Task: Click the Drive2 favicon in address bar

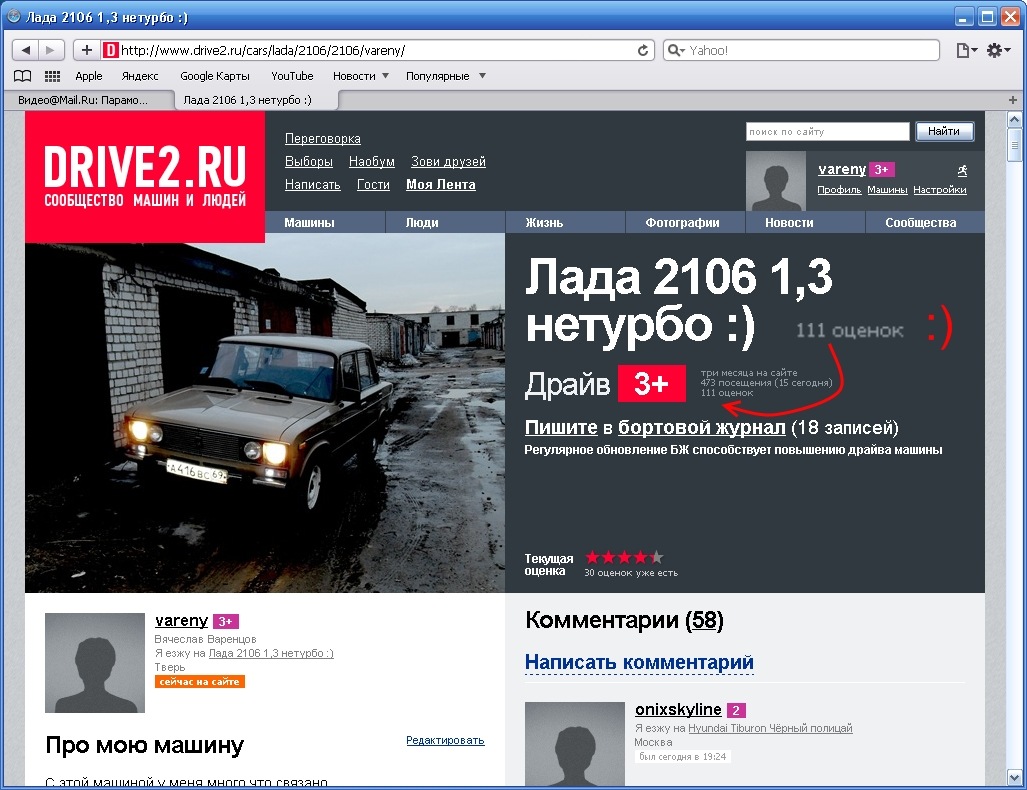Action: [110, 49]
